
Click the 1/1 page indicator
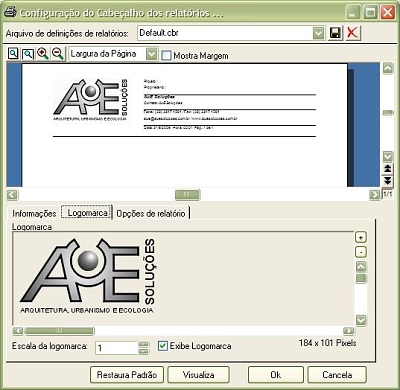(x=388, y=193)
